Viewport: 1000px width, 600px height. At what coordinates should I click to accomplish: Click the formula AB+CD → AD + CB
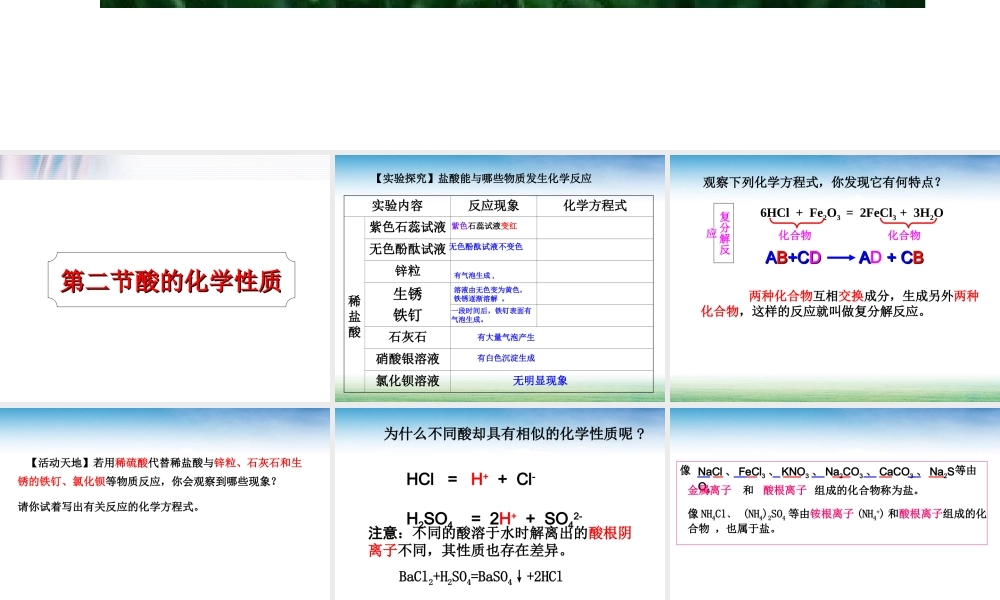[844, 258]
